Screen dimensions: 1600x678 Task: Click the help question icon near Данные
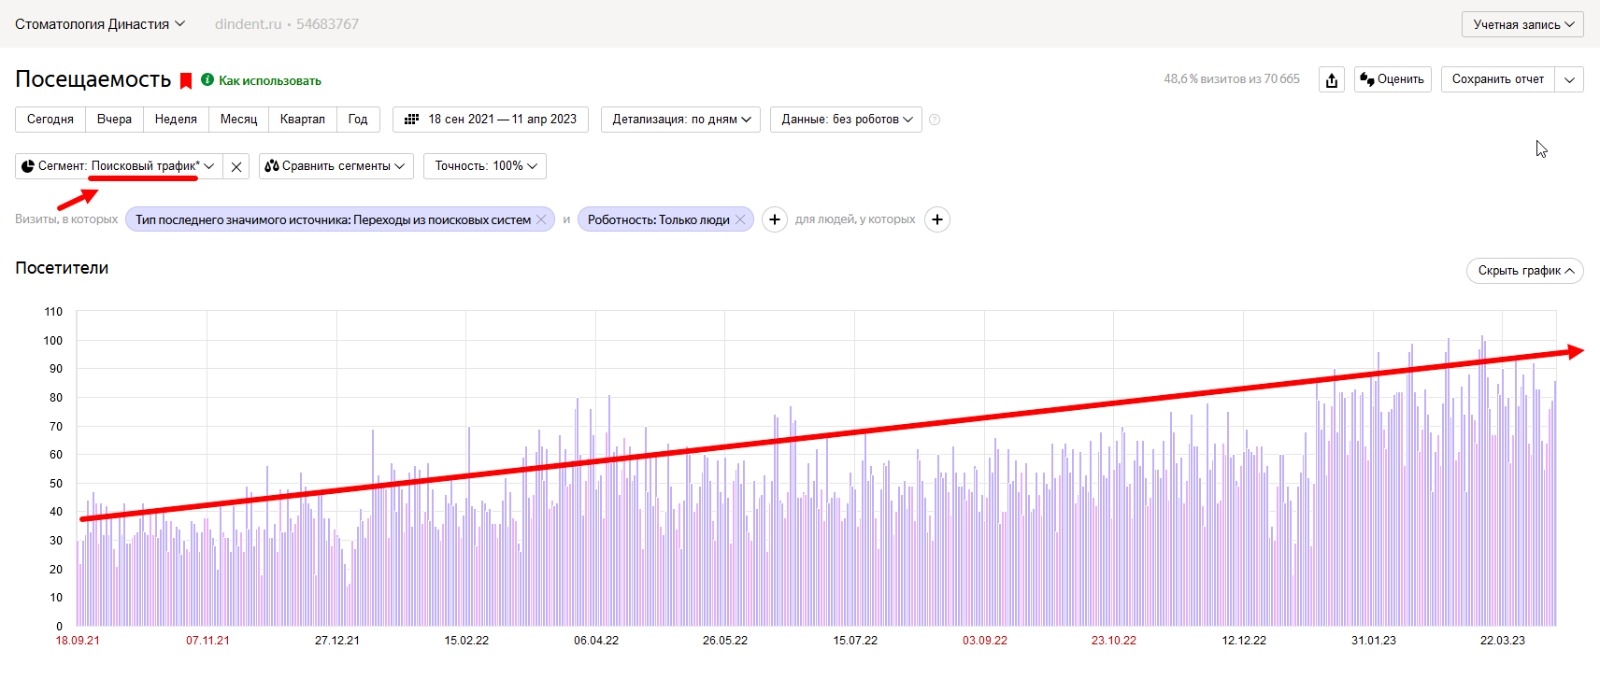coord(935,120)
